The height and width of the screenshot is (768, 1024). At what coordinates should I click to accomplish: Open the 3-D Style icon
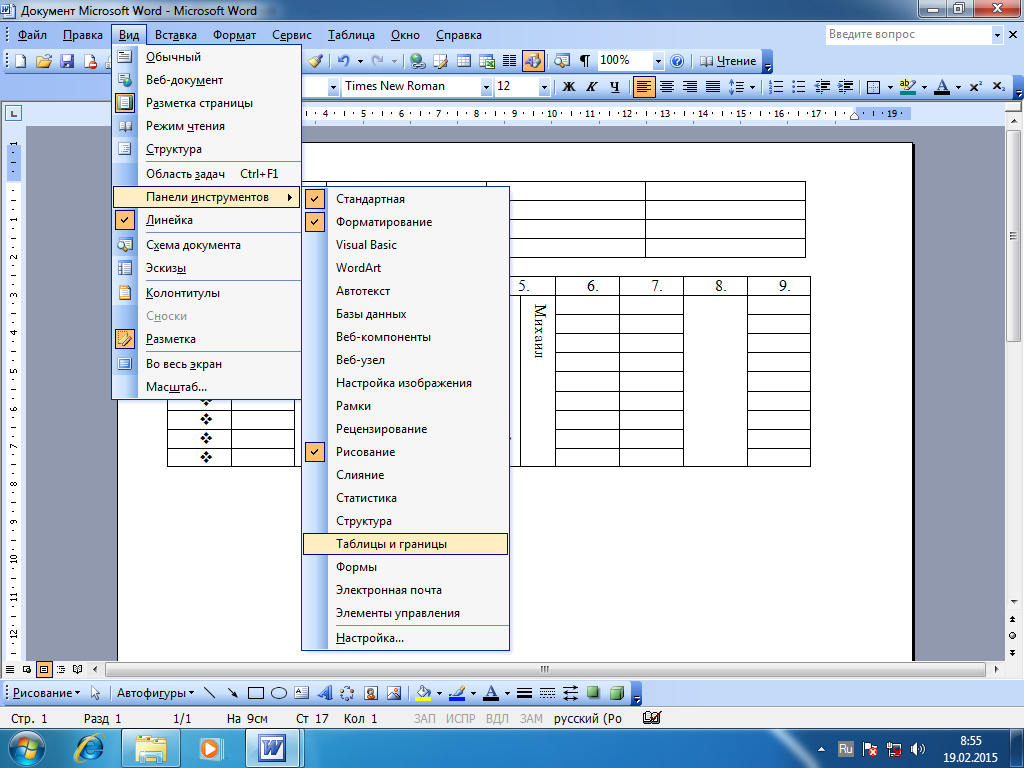tap(616, 692)
